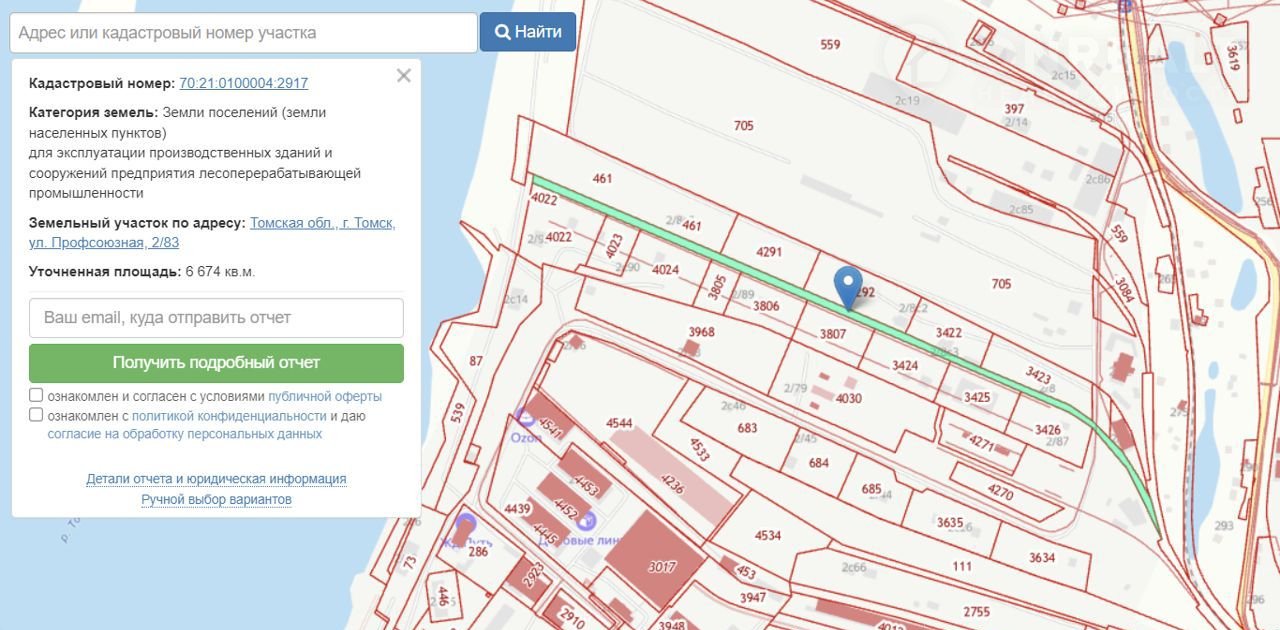
Task: Open cadastral number 70:21:0100004:2917 link
Action: click(x=243, y=84)
